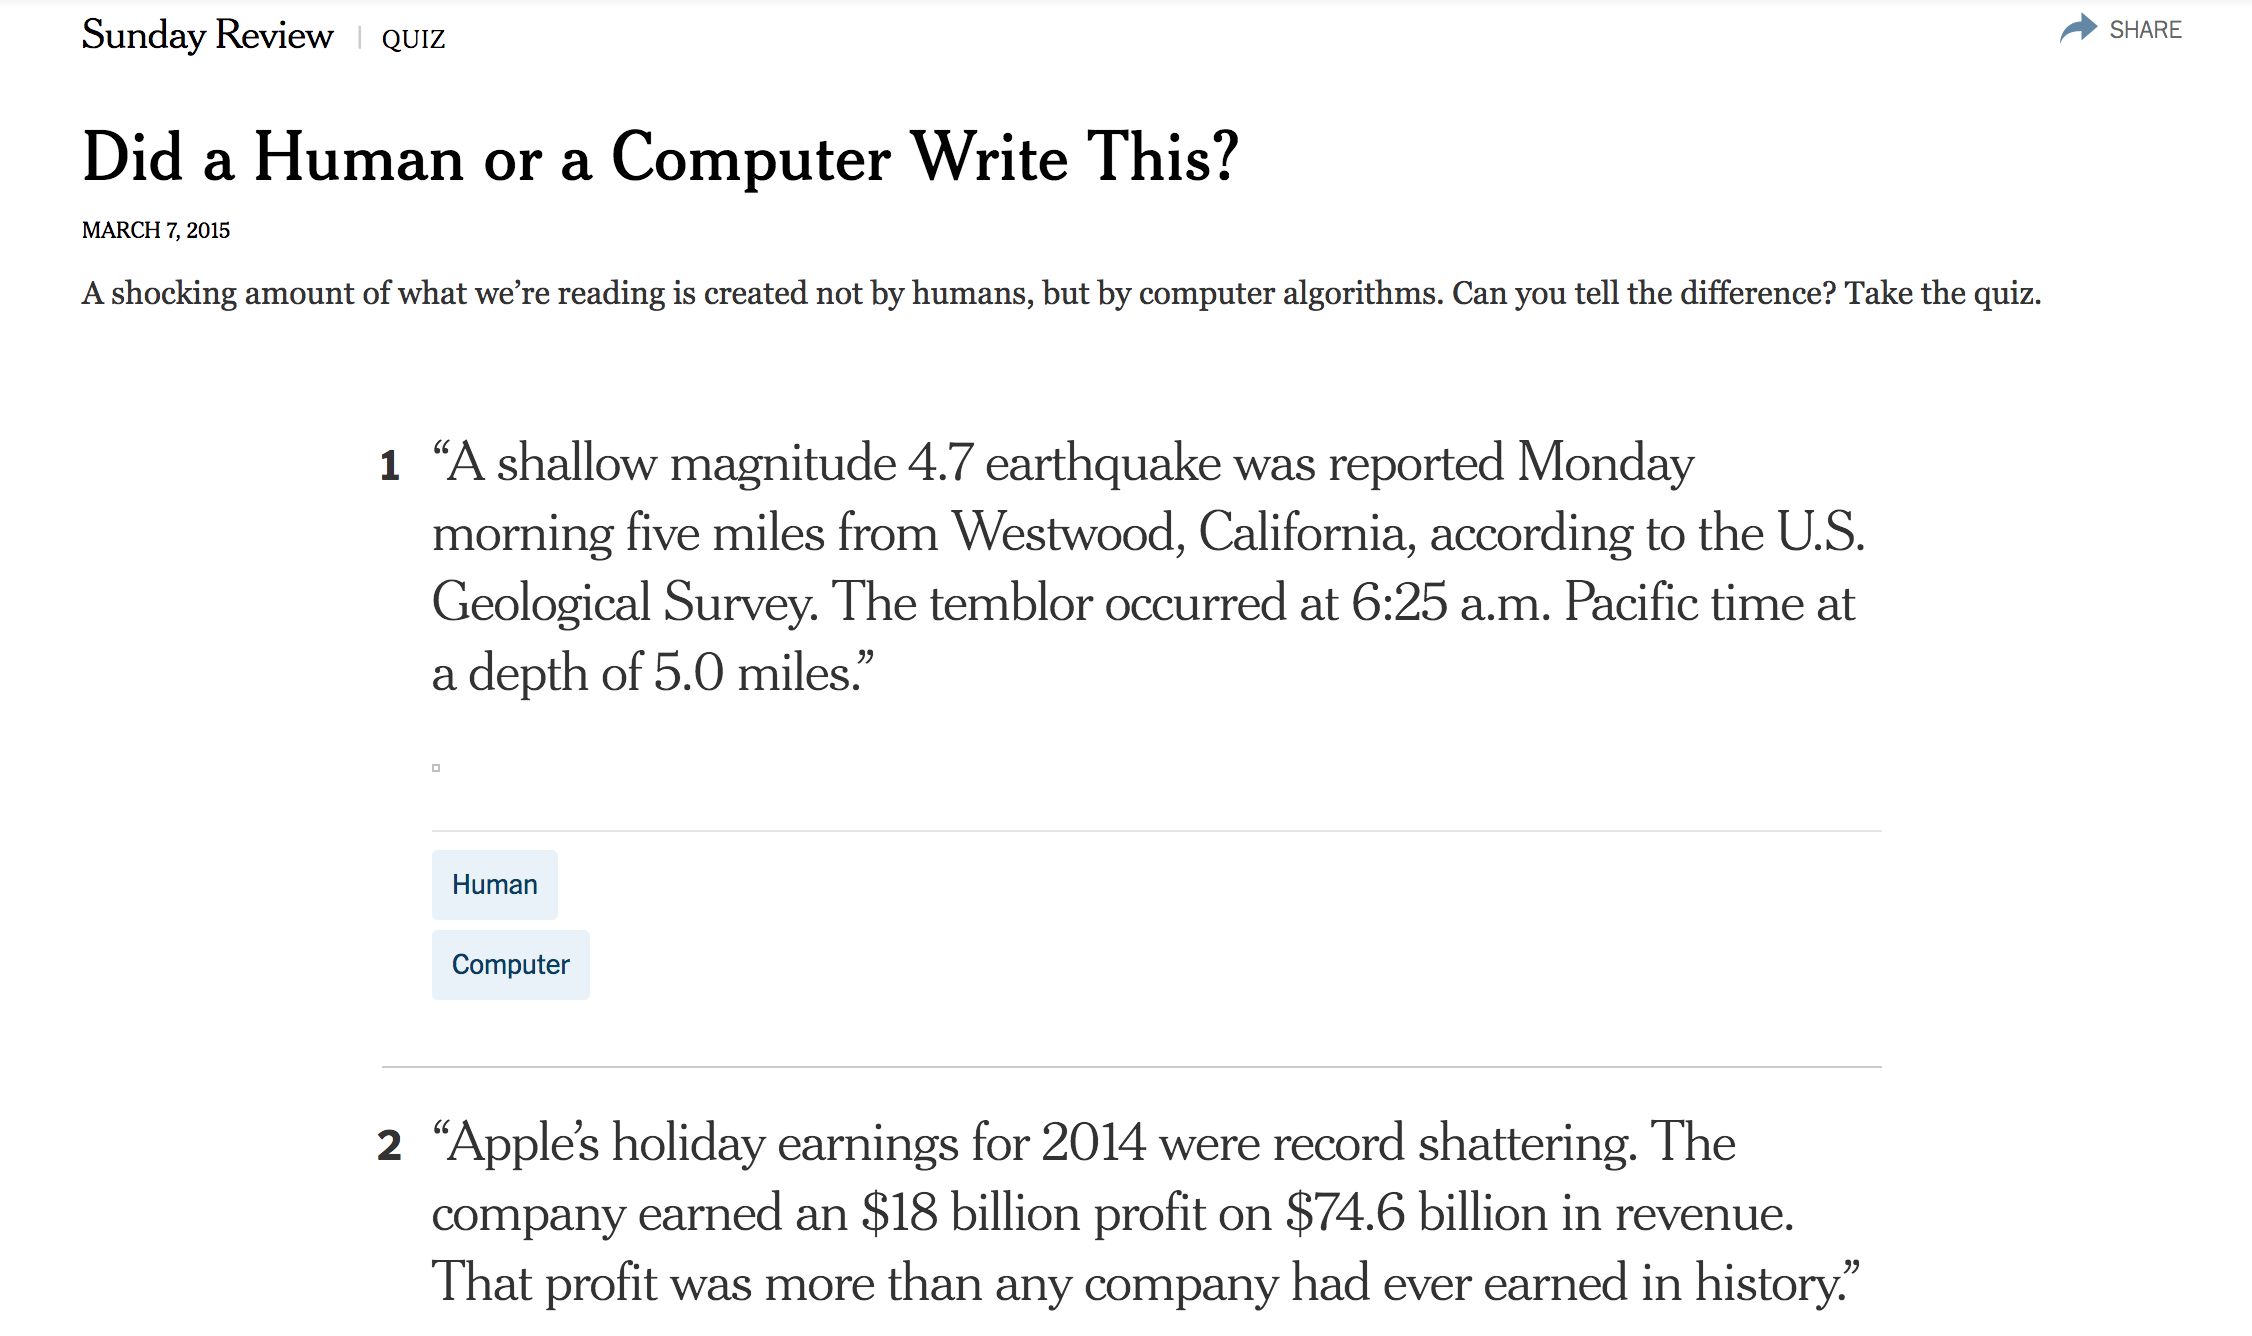Click the tiny square placeholder below quote one

436,768
